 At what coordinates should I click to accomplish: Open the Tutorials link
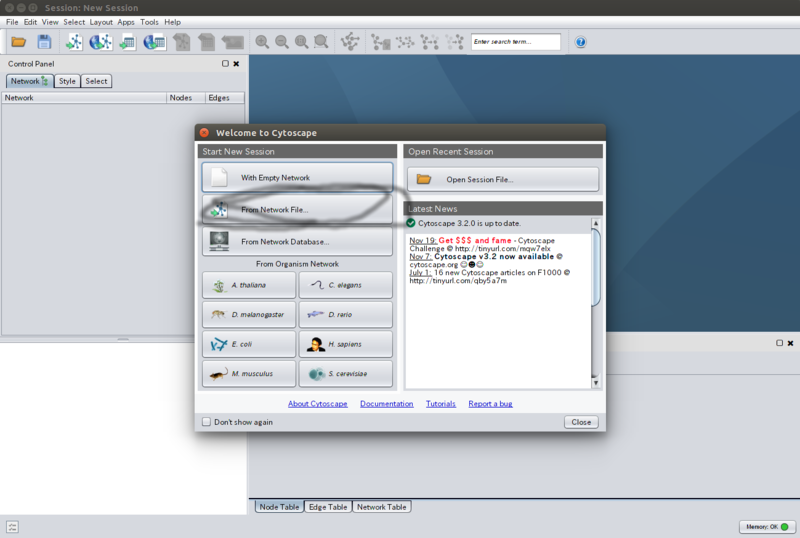[441, 404]
